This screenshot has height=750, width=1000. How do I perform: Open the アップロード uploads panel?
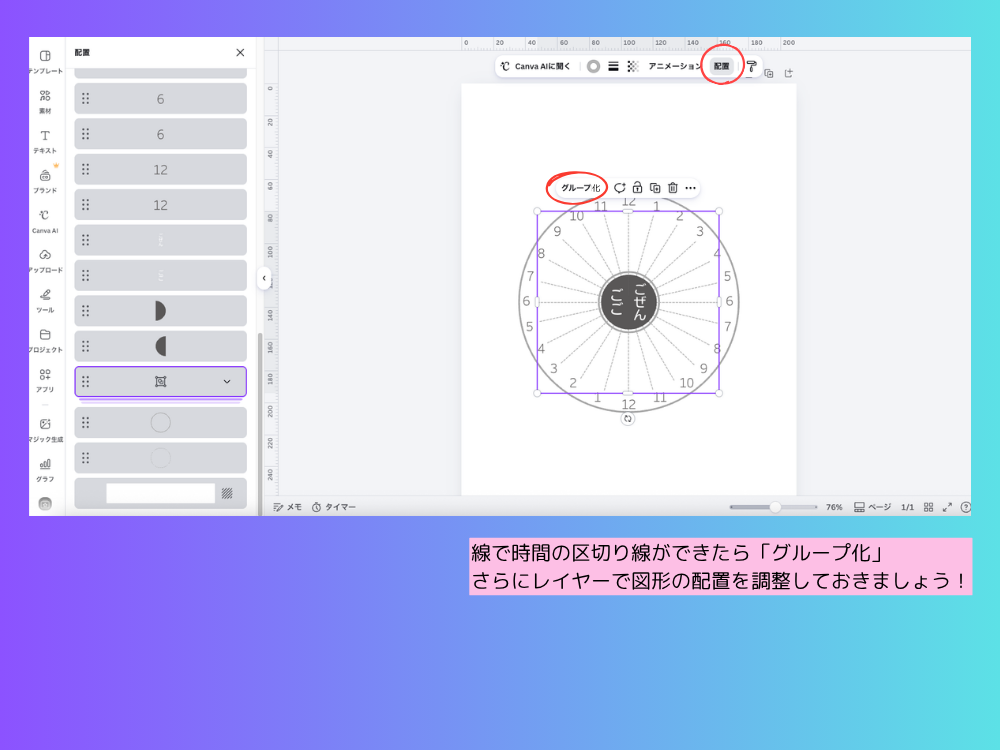pos(45,260)
